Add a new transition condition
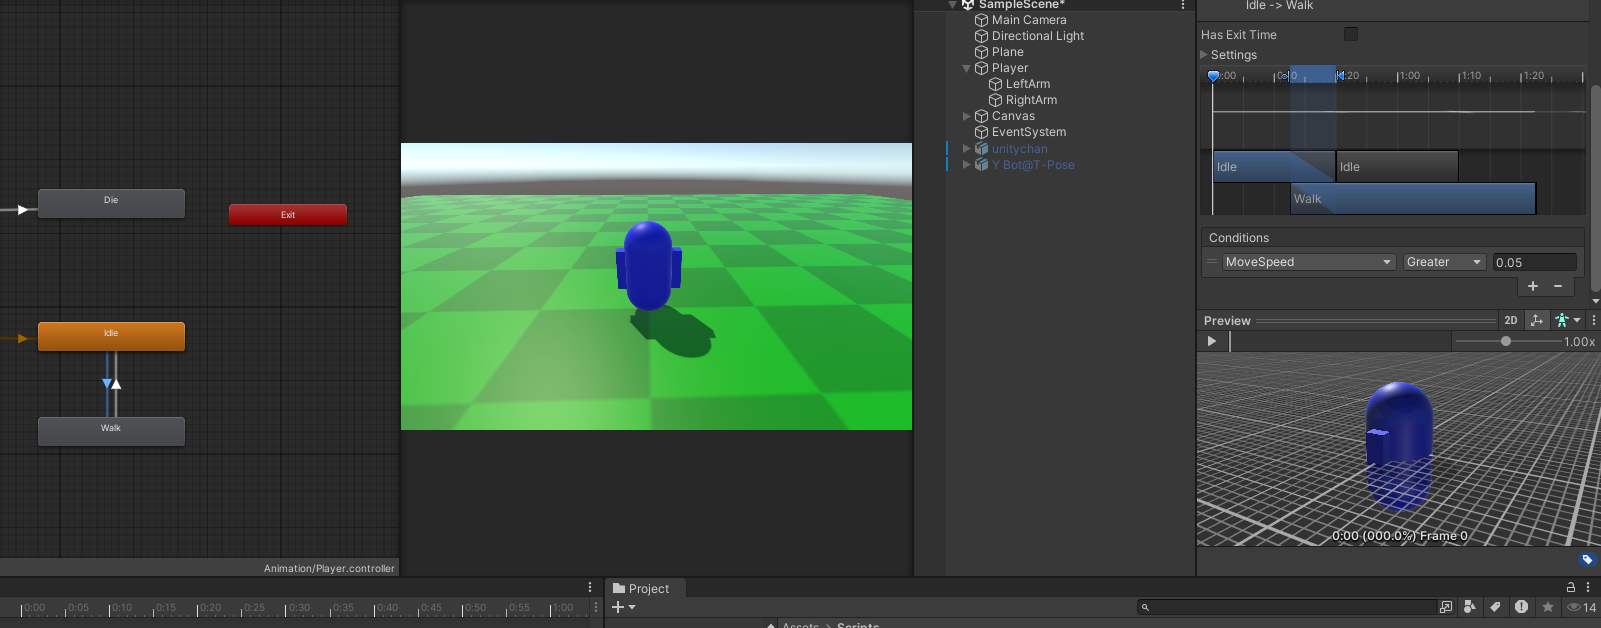 tap(1532, 286)
